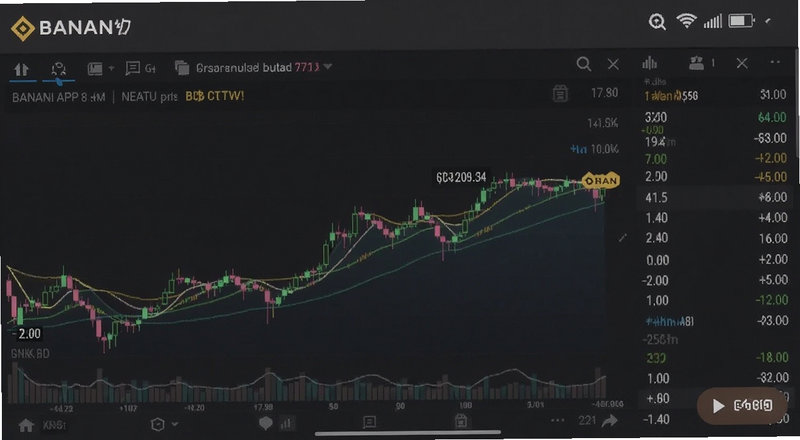Click the search icon above the chart
Screen dimensions: 800x440
point(584,64)
